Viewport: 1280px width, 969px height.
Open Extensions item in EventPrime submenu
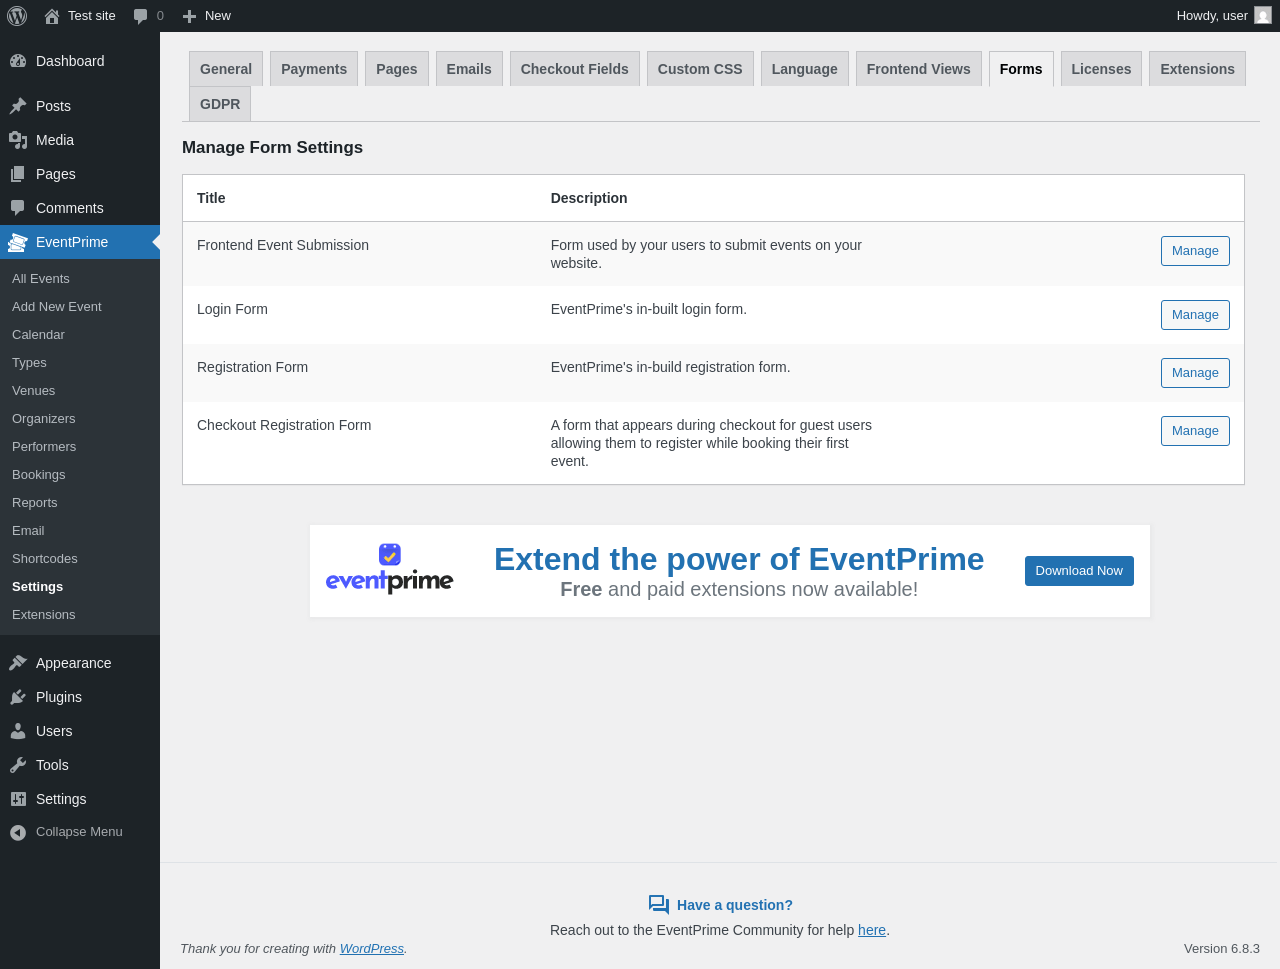(x=80, y=615)
